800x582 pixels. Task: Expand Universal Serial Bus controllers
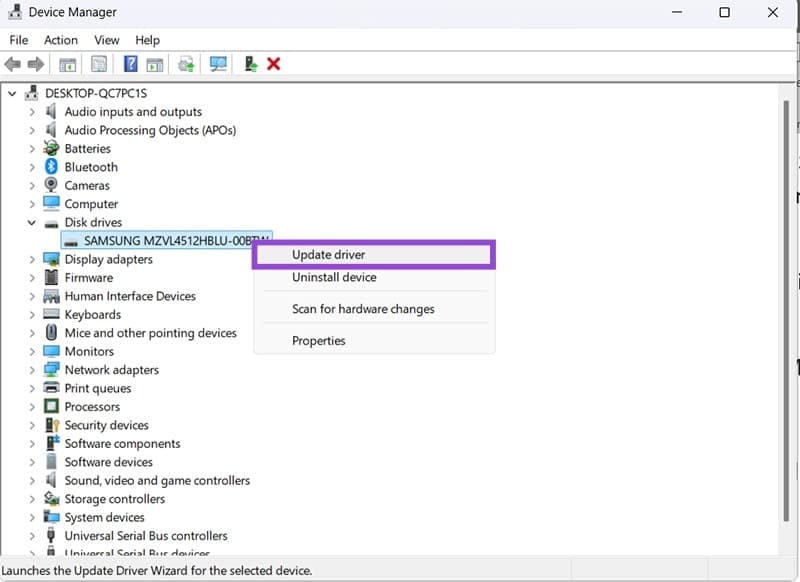click(x=32, y=535)
